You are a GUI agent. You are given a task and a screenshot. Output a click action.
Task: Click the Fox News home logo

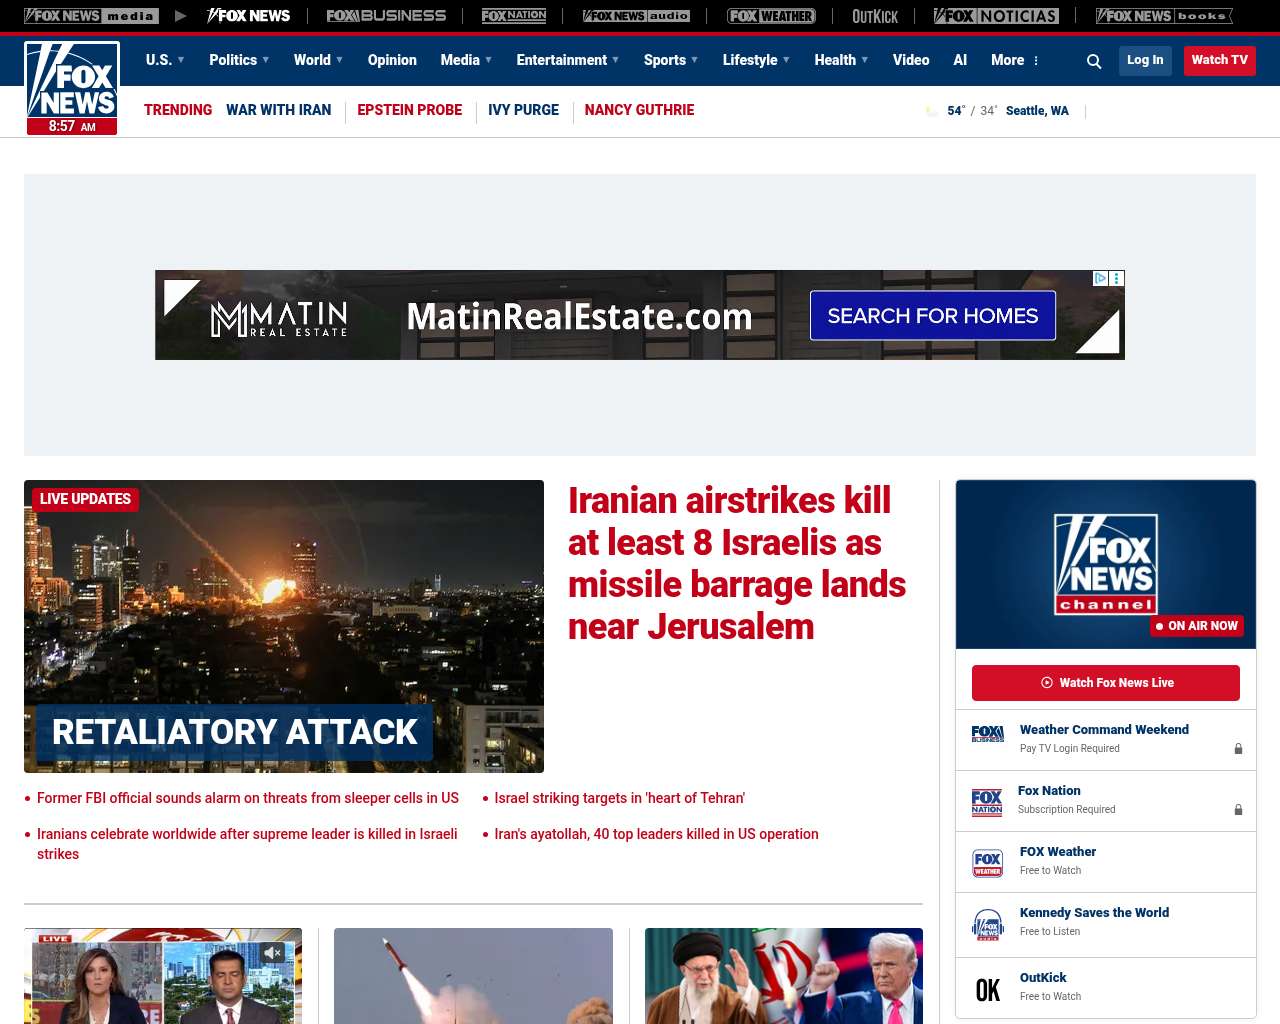coord(72,88)
